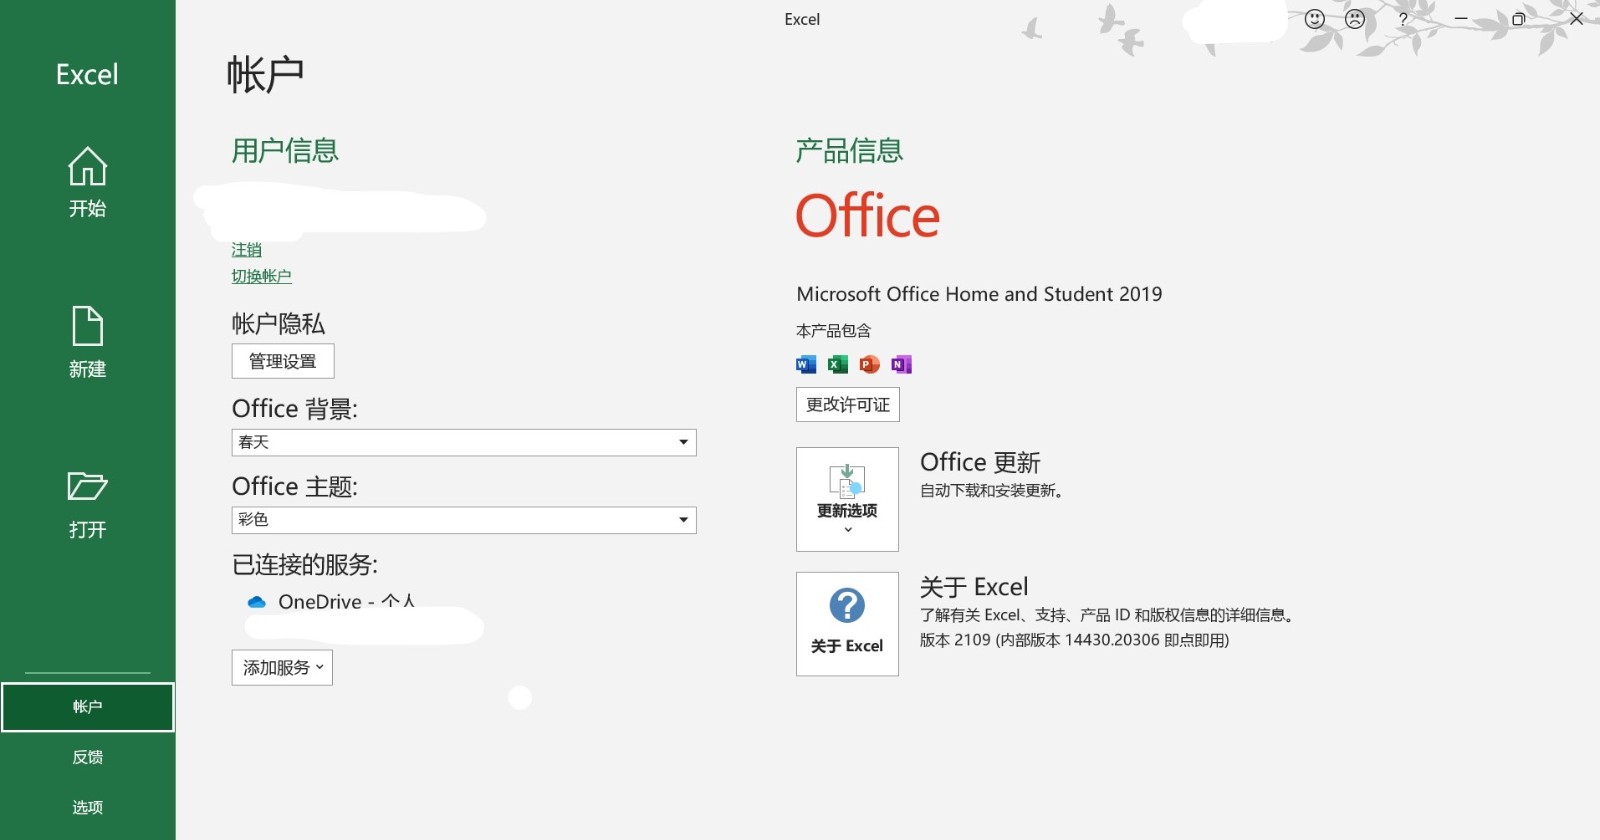Click the 了解有关 Excel description text
The height and width of the screenshot is (840, 1600).
tap(1108, 615)
